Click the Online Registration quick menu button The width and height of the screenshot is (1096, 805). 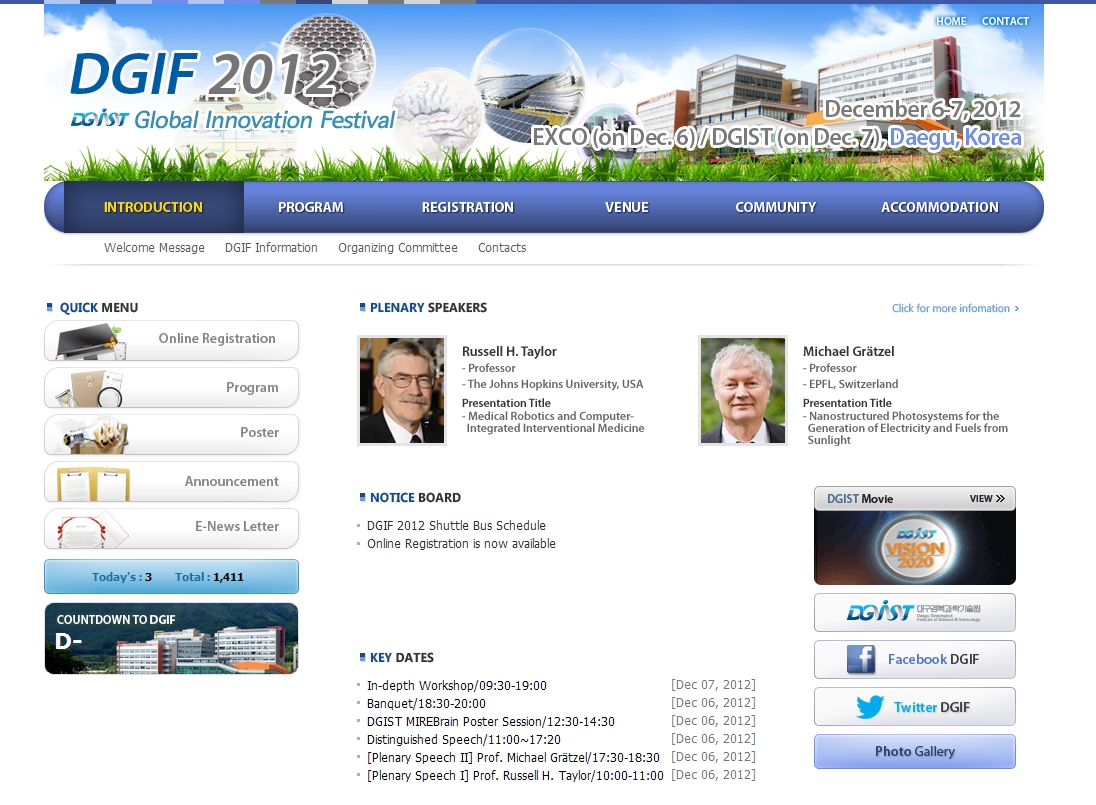coord(171,340)
